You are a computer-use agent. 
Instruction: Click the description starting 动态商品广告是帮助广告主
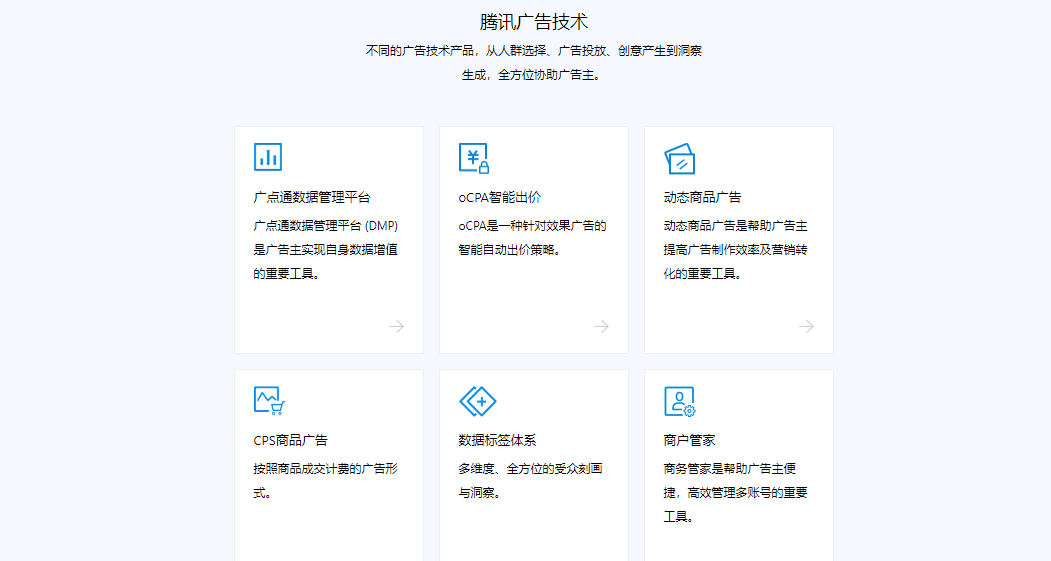(x=735, y=249)
